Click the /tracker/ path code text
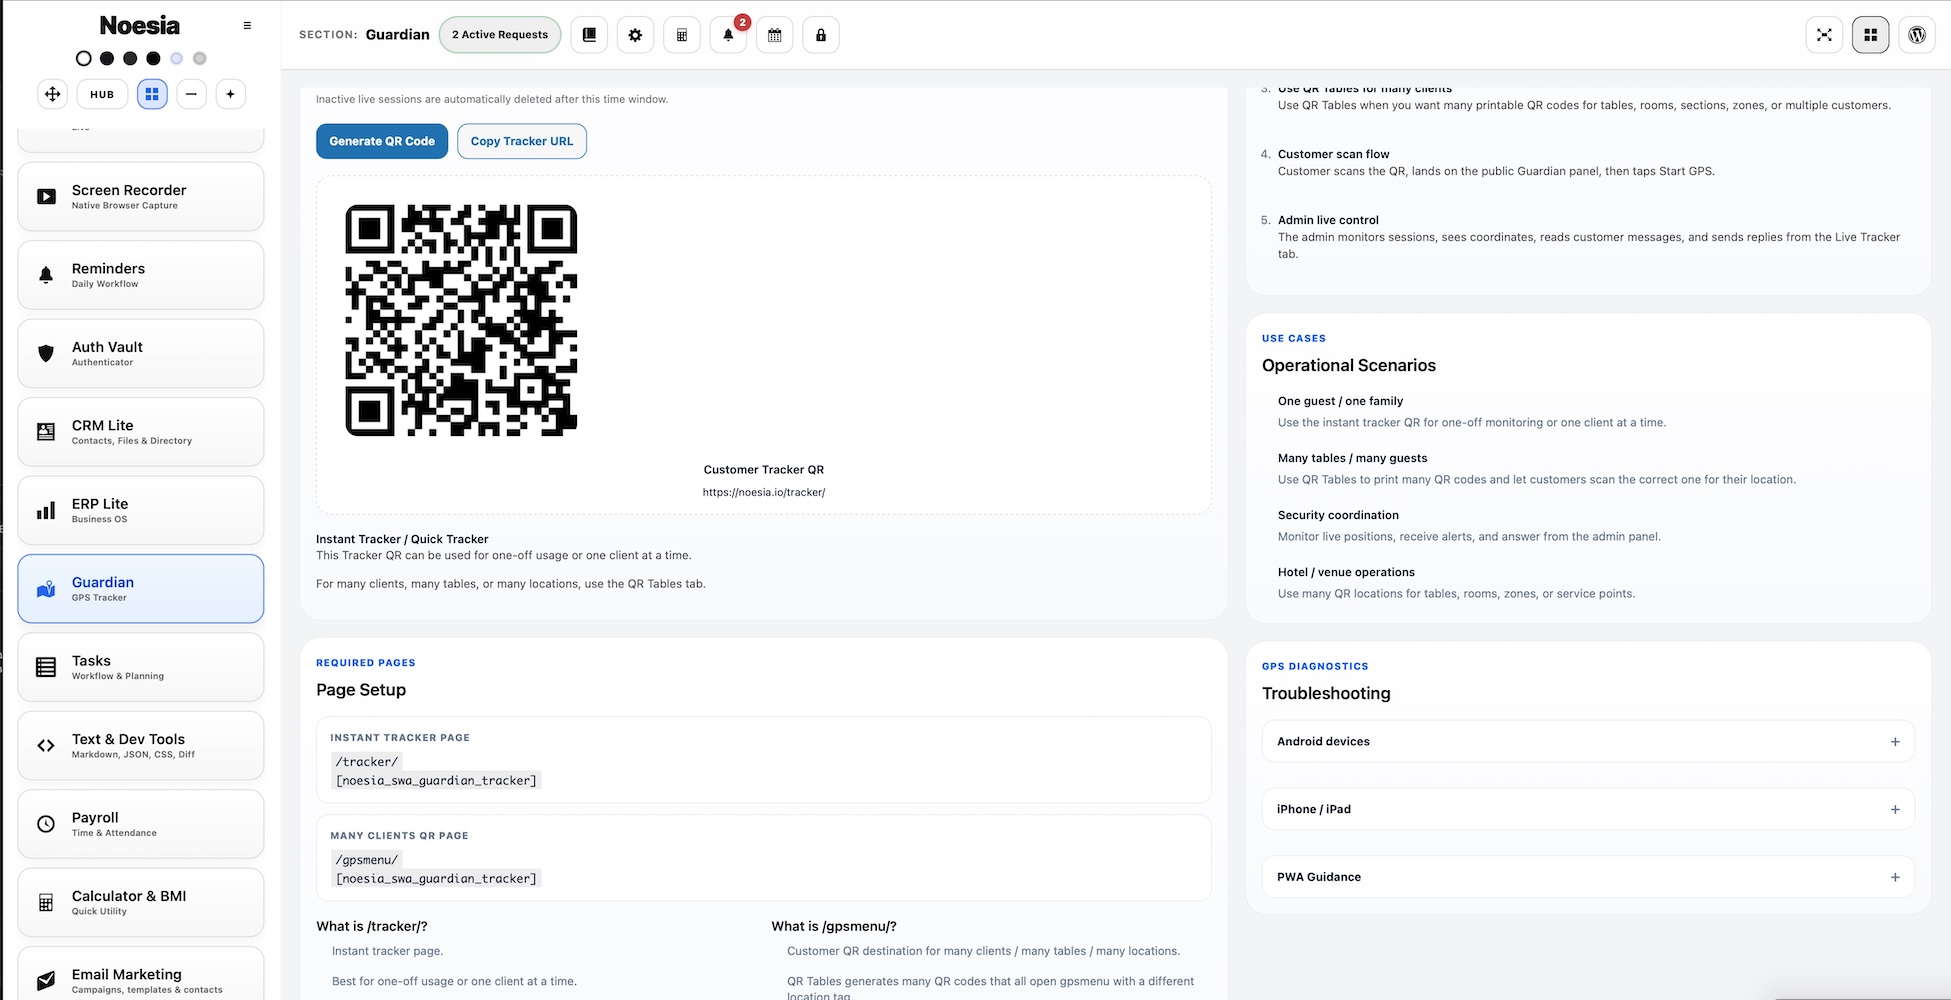The height and width of the screenshot is (1000, 1951). pyautogui.click(x=367, y=762)
